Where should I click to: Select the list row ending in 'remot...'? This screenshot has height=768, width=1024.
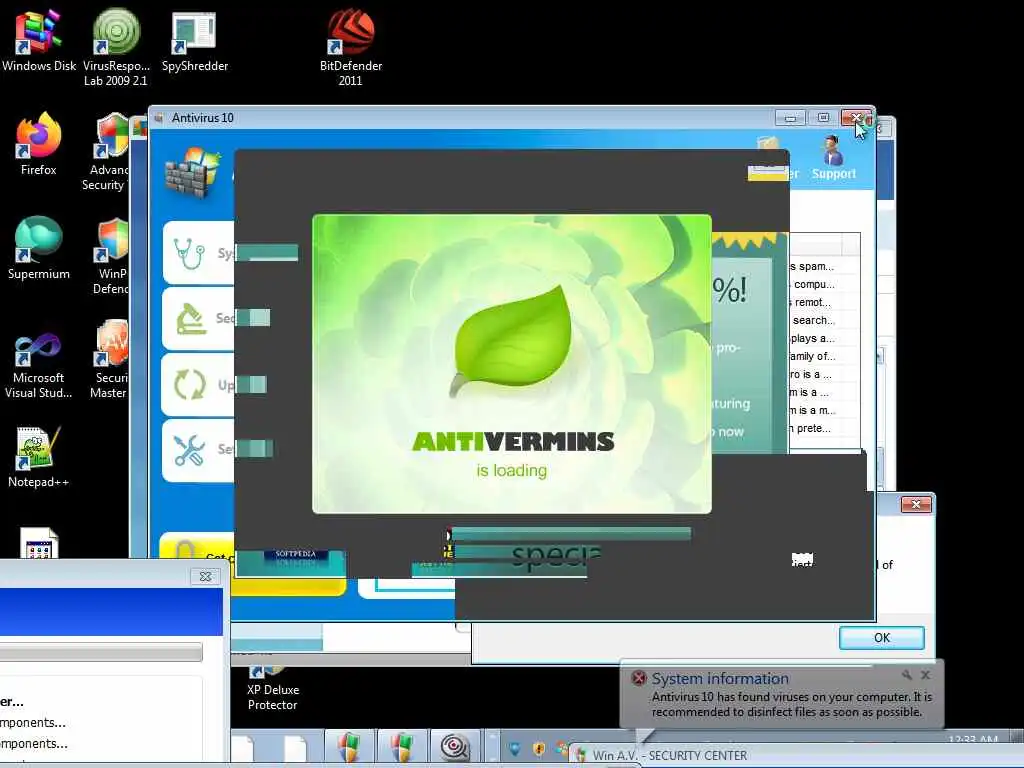pyautogui.click(x=824, y=302)
